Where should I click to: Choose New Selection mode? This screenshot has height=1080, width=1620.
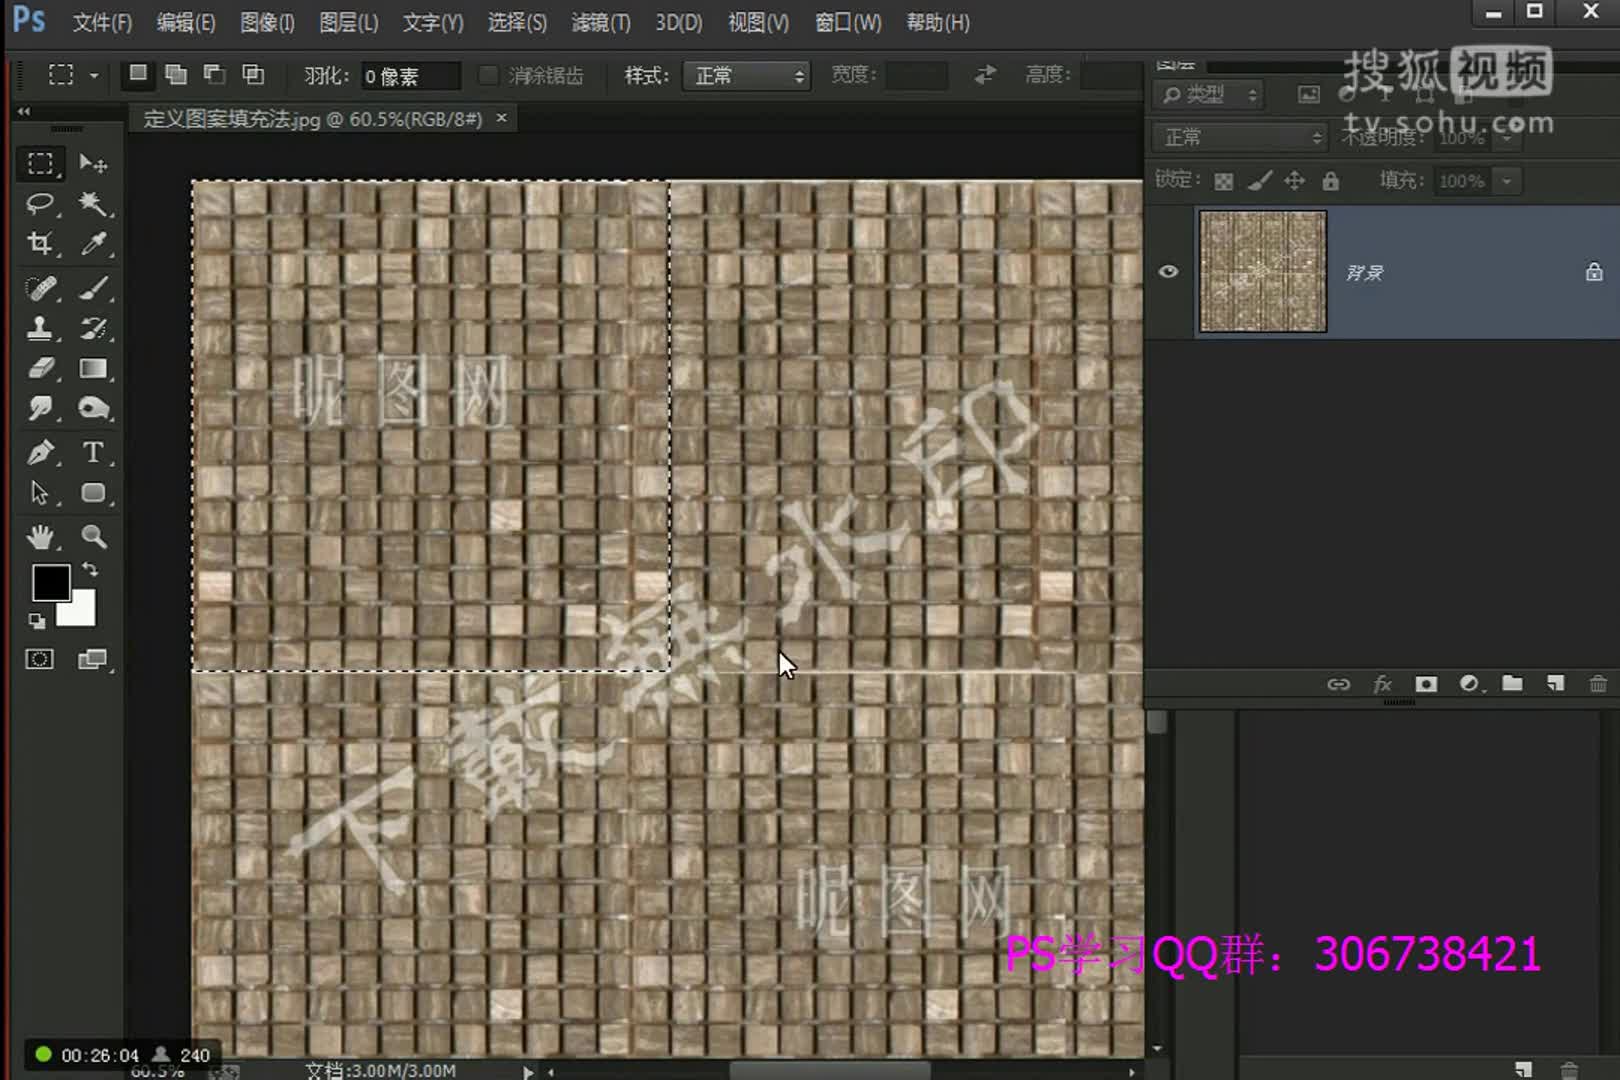pos(138,74)
